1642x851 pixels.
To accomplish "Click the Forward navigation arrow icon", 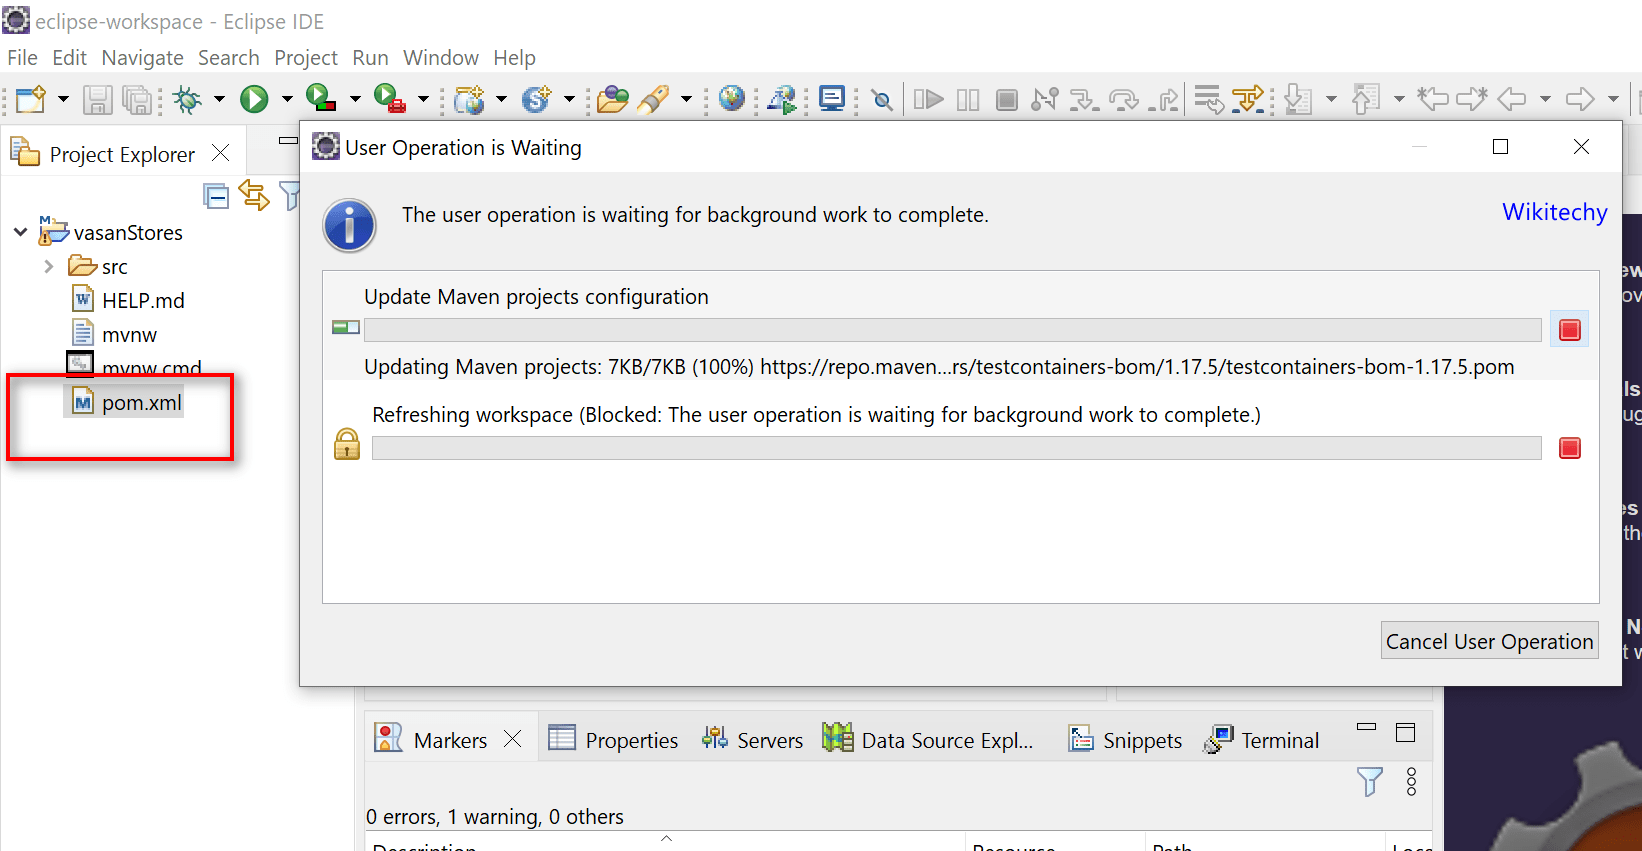I will 1580,98.
